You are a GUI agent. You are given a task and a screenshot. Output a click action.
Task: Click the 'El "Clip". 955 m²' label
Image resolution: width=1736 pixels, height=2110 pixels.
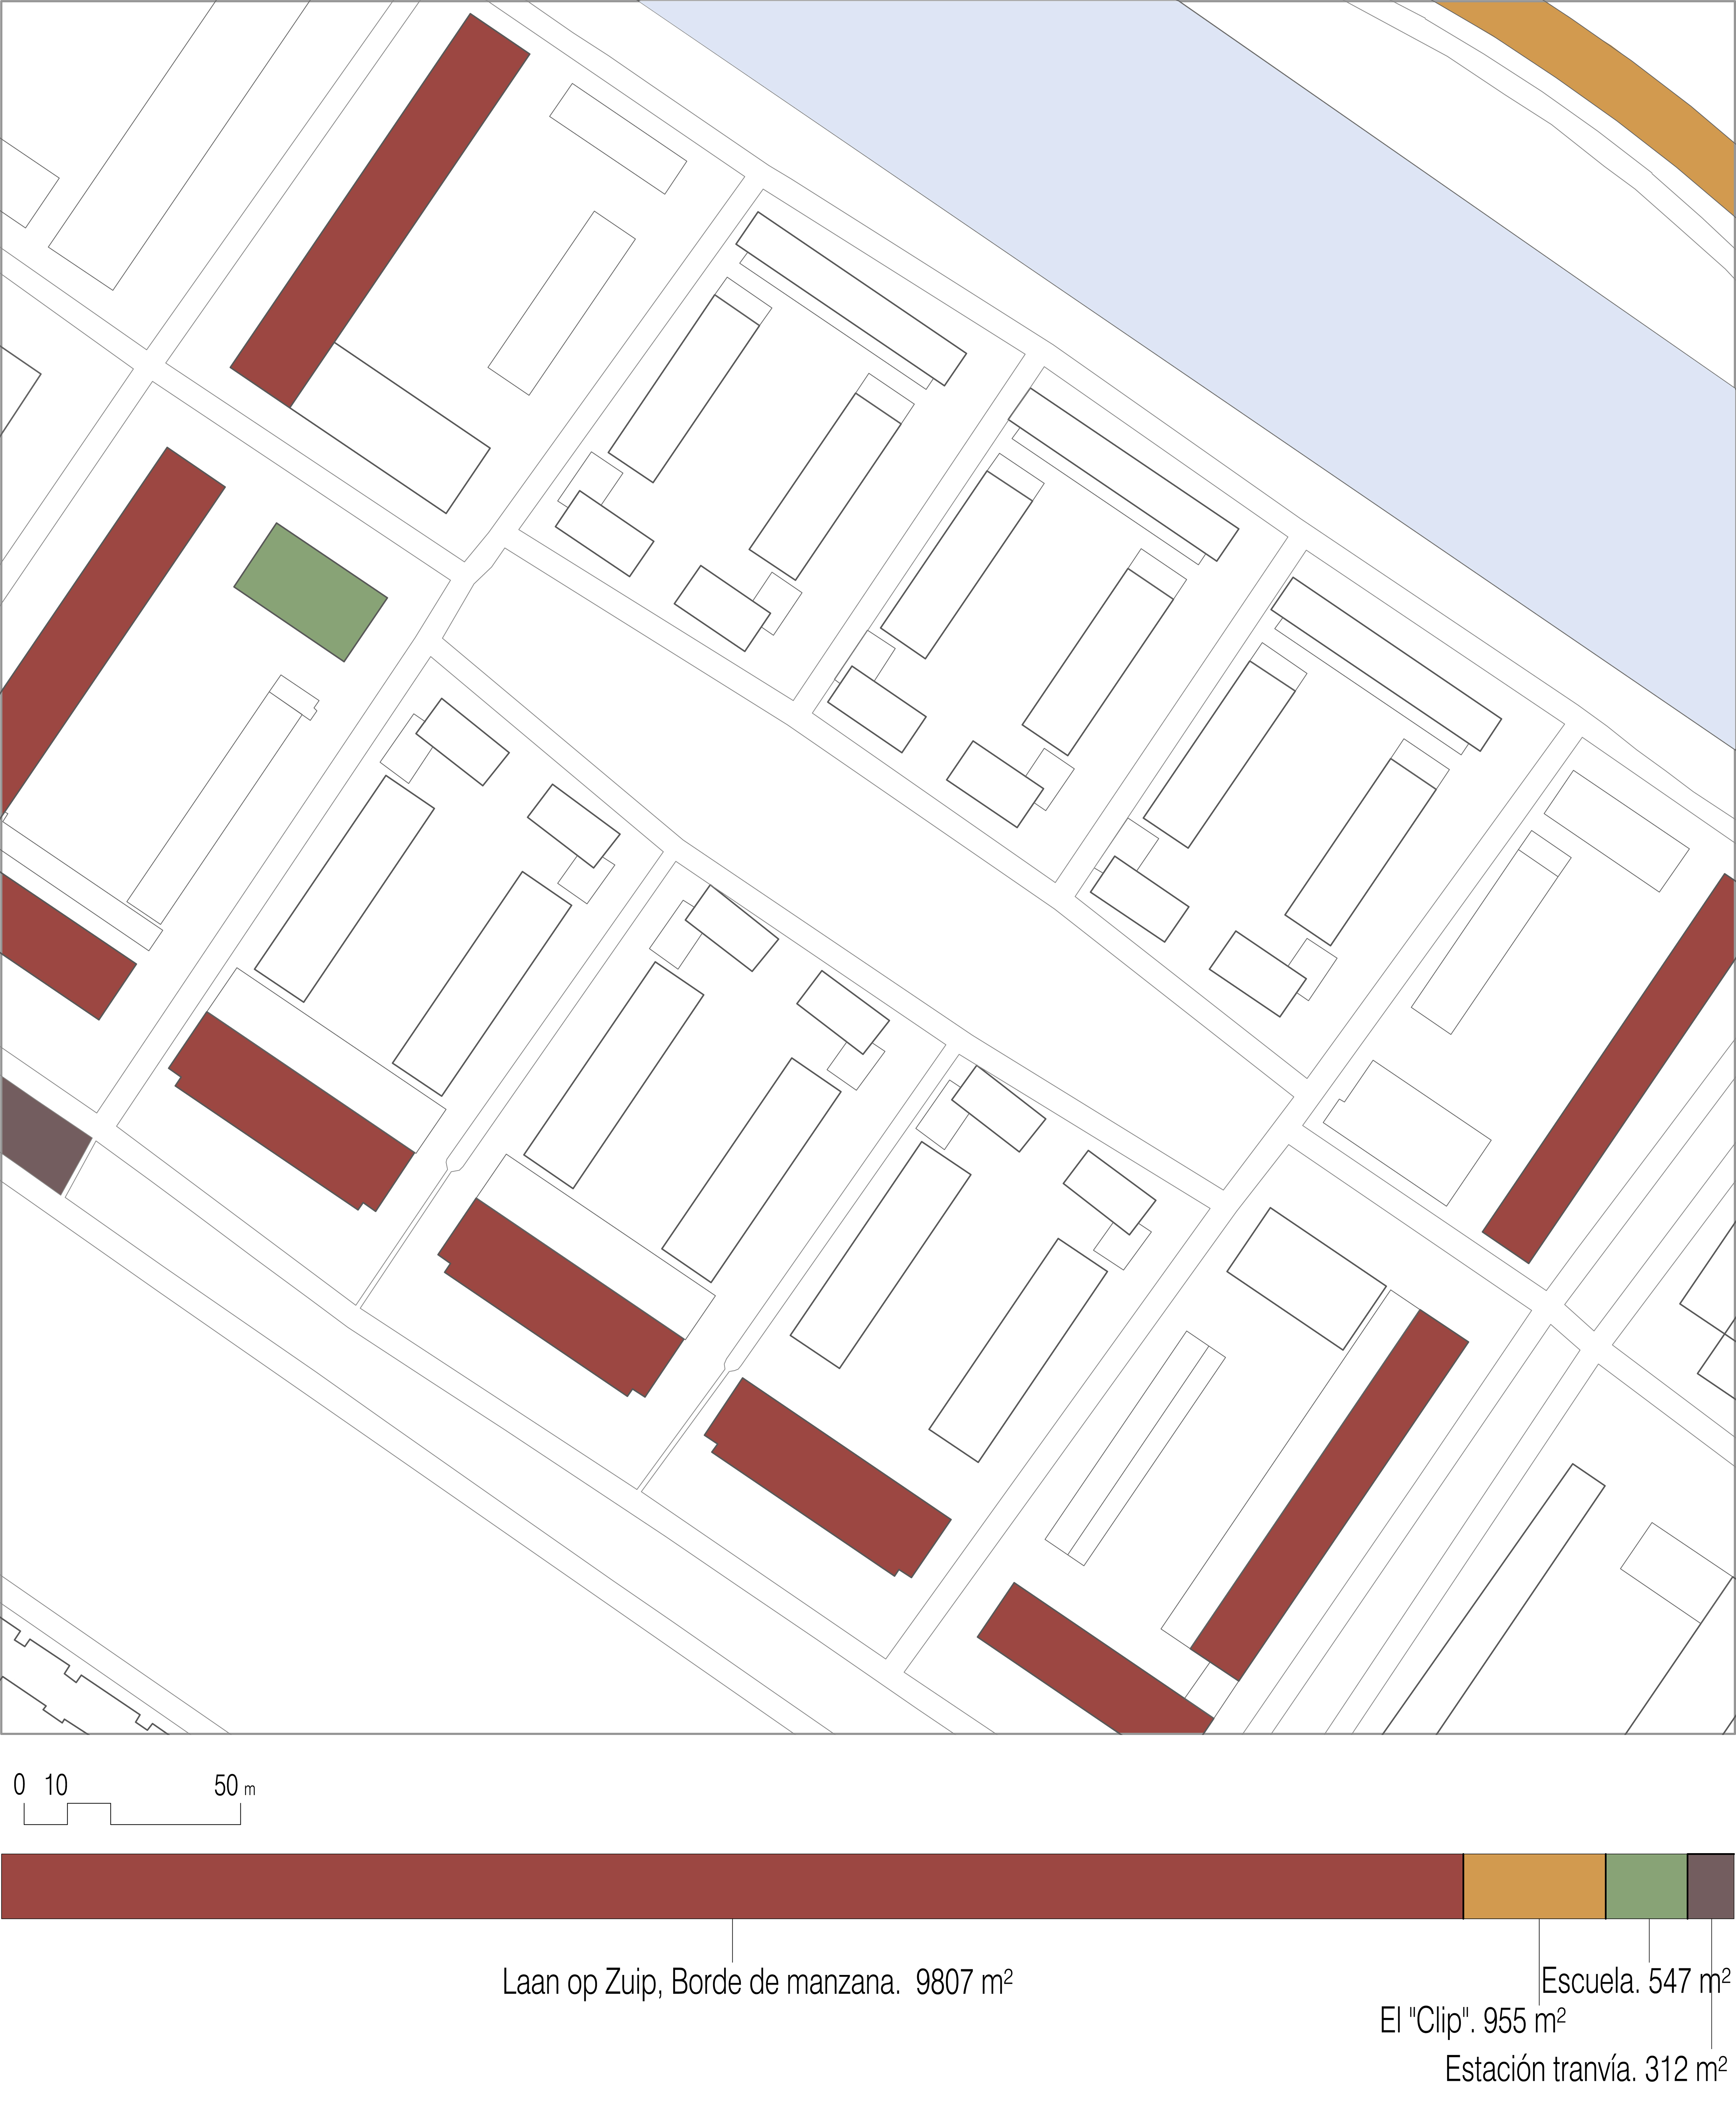pyautogui.click(x=1472, y=2021)
